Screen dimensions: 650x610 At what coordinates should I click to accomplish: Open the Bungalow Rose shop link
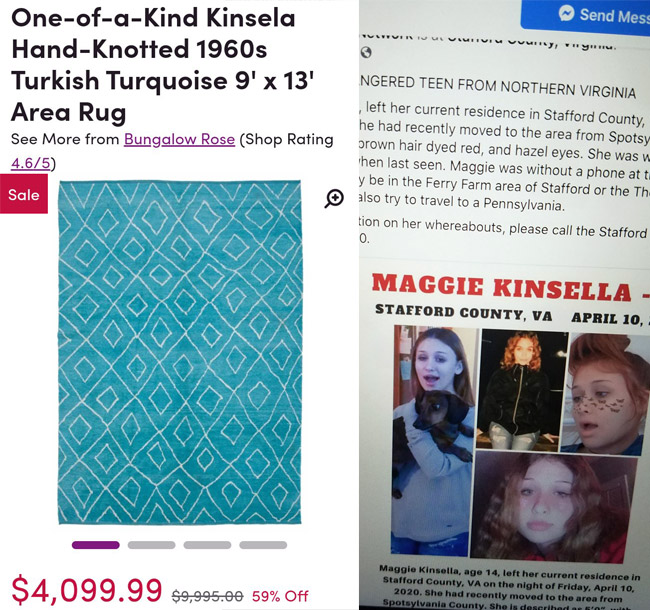tap(179, 139)
